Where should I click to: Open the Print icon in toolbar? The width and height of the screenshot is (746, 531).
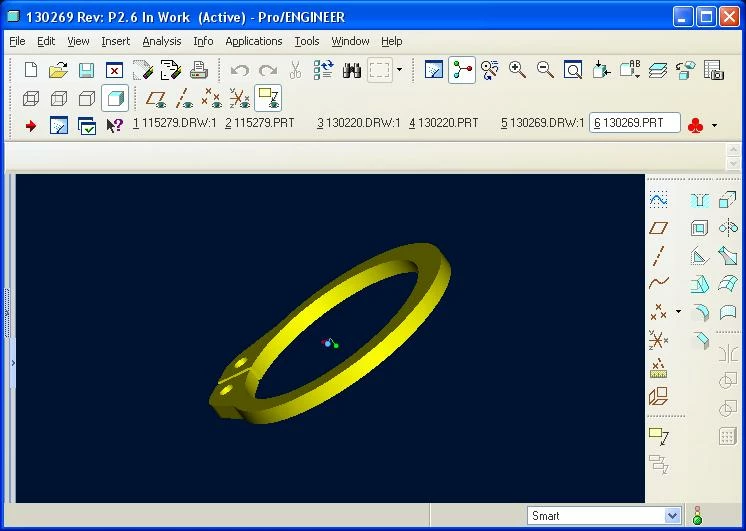198,70
